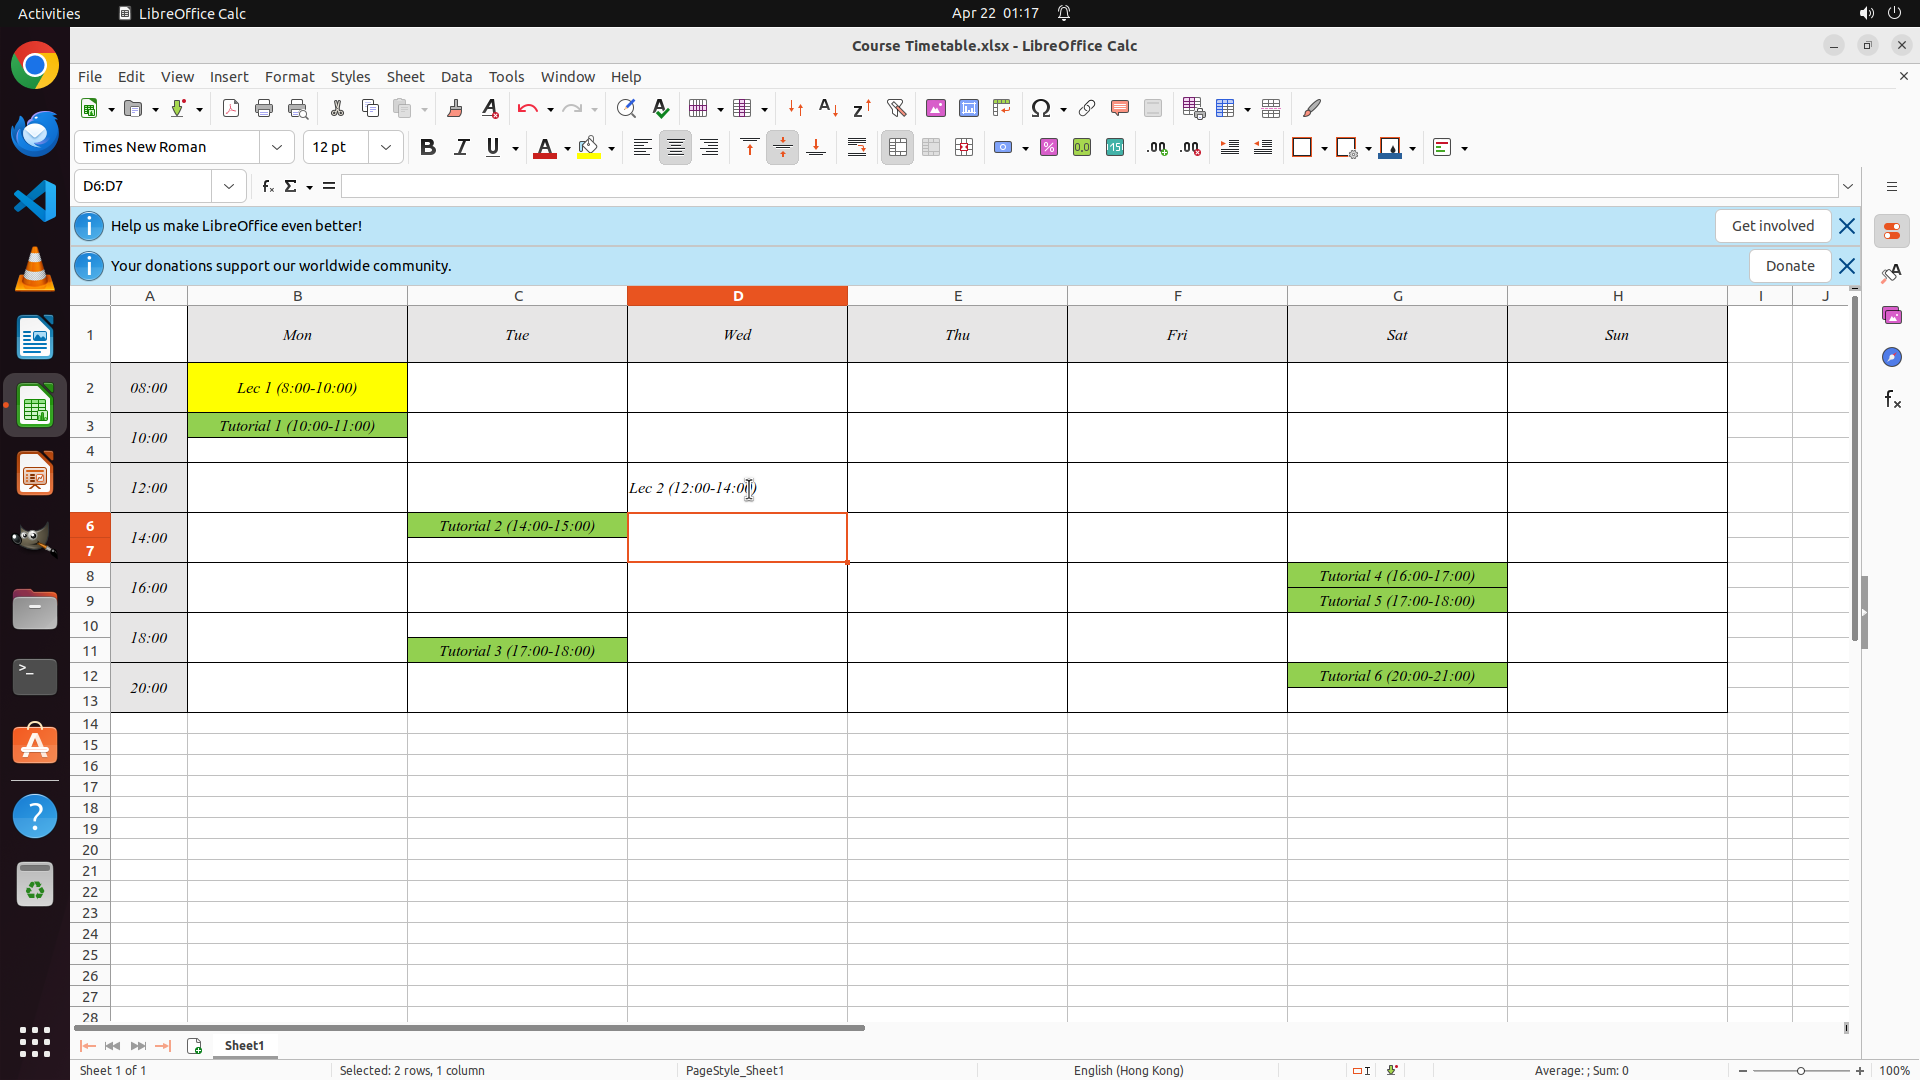Open the sidebar Functions panel
The height and width of the screenshot is (1080, 1920).
(1892, 400)
